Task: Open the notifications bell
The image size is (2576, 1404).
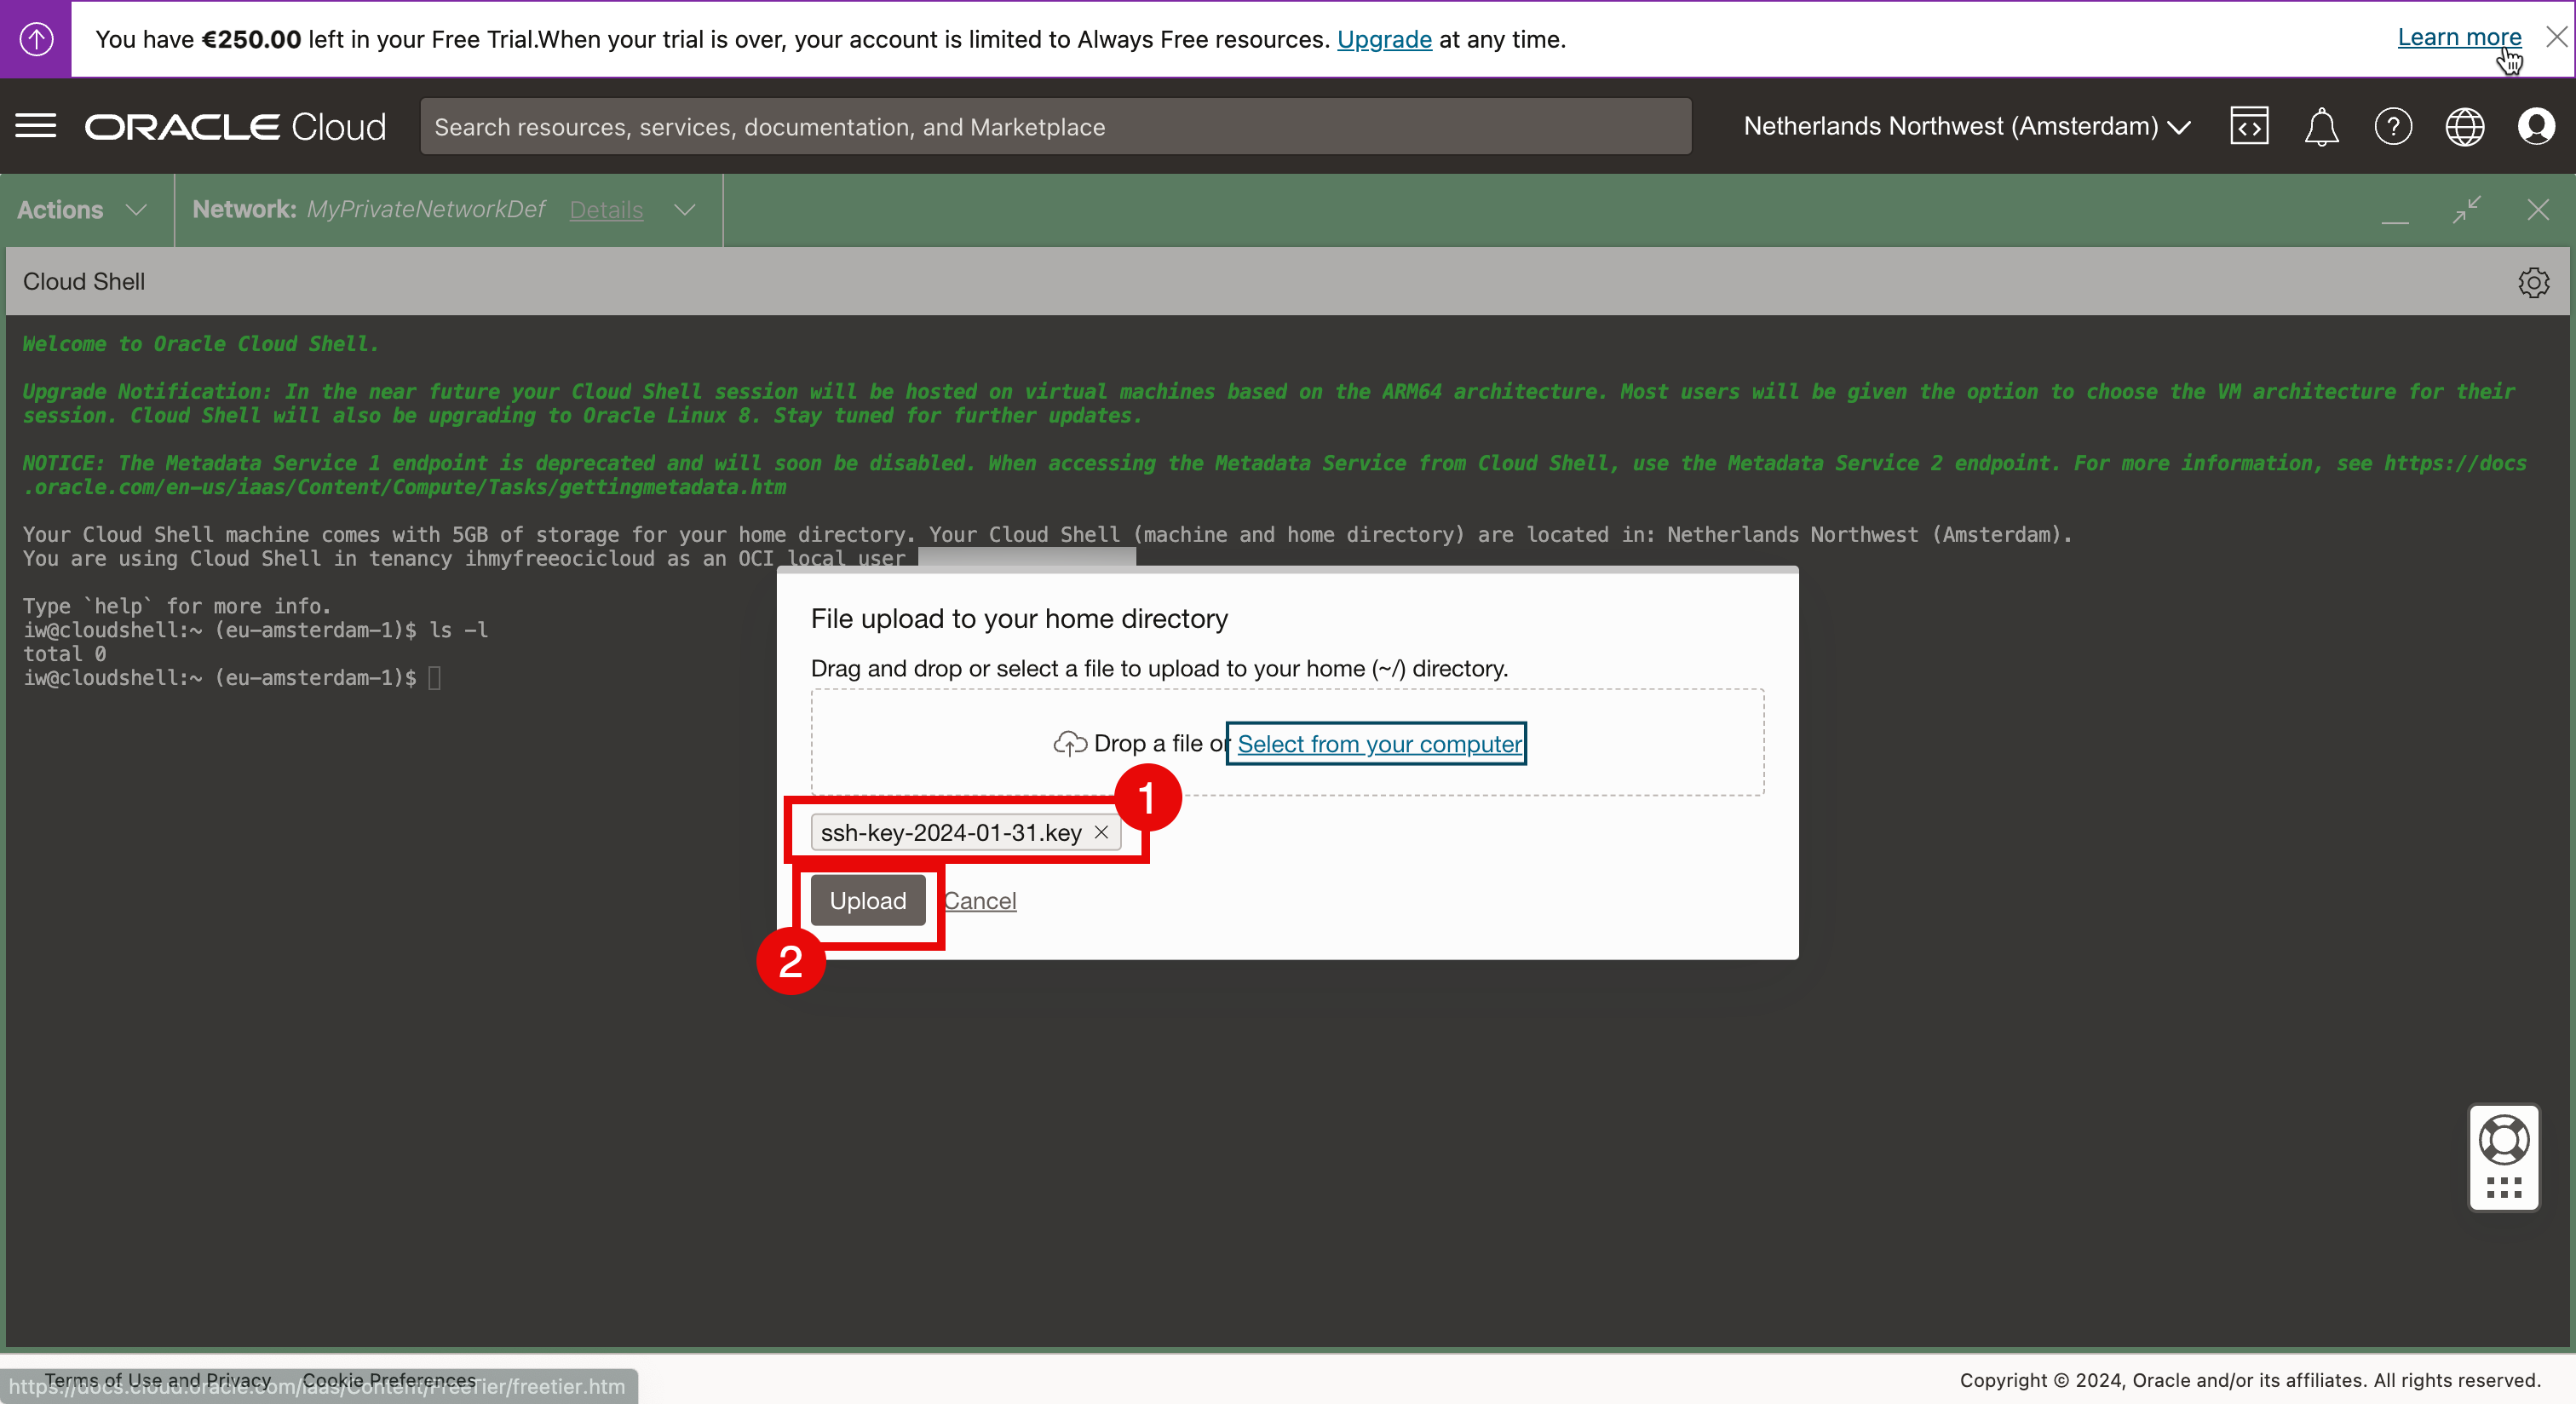Action: [2321, 127]
